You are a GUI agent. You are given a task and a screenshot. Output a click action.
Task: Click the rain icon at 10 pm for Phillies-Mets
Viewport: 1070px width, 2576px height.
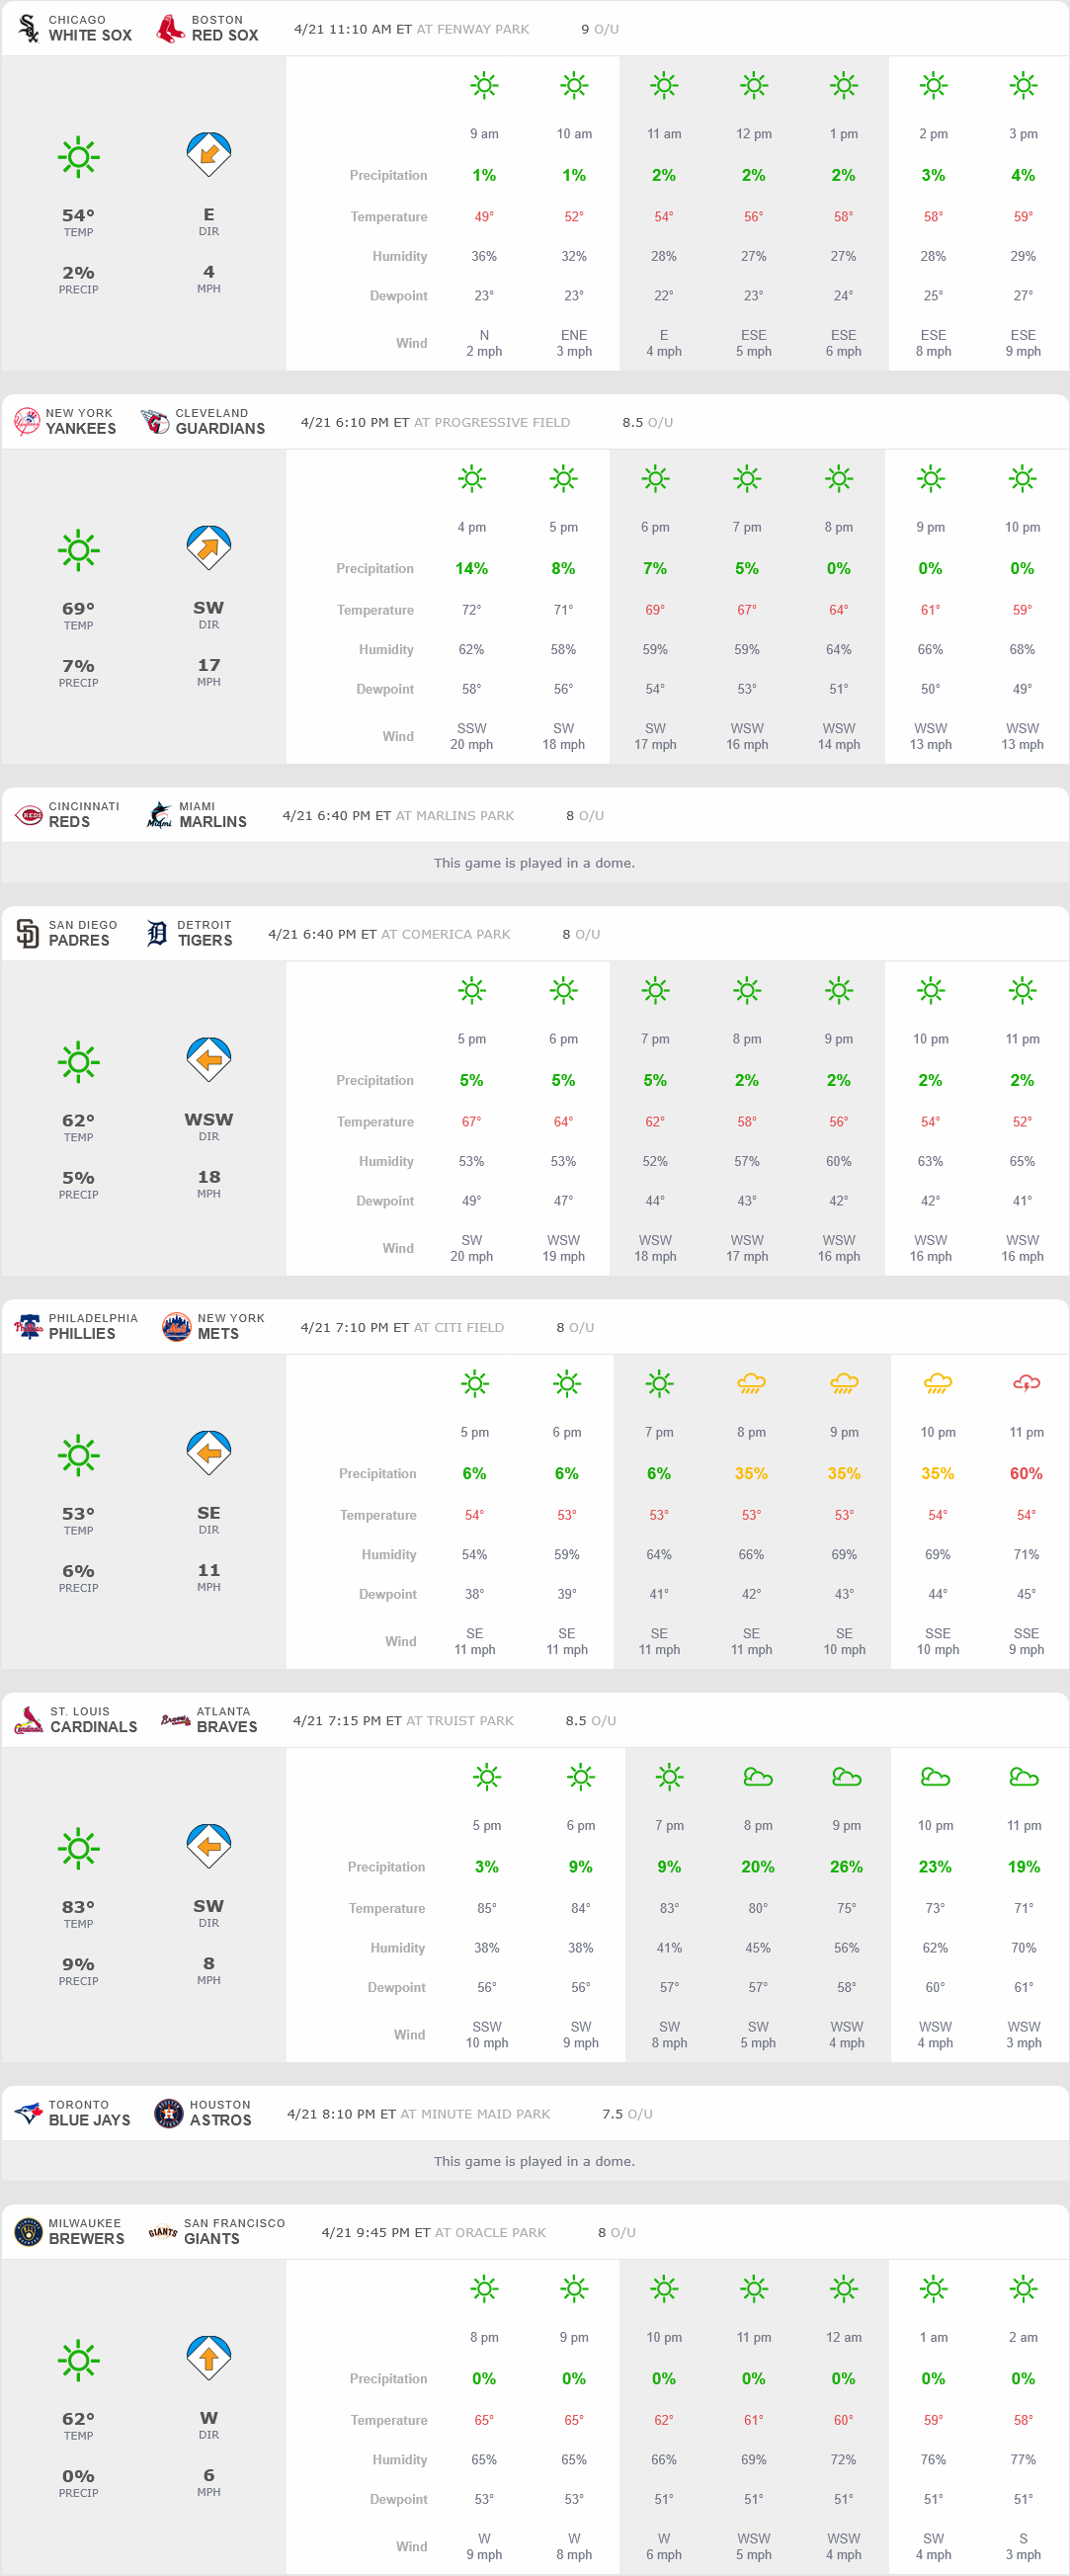pos(938,1383)
